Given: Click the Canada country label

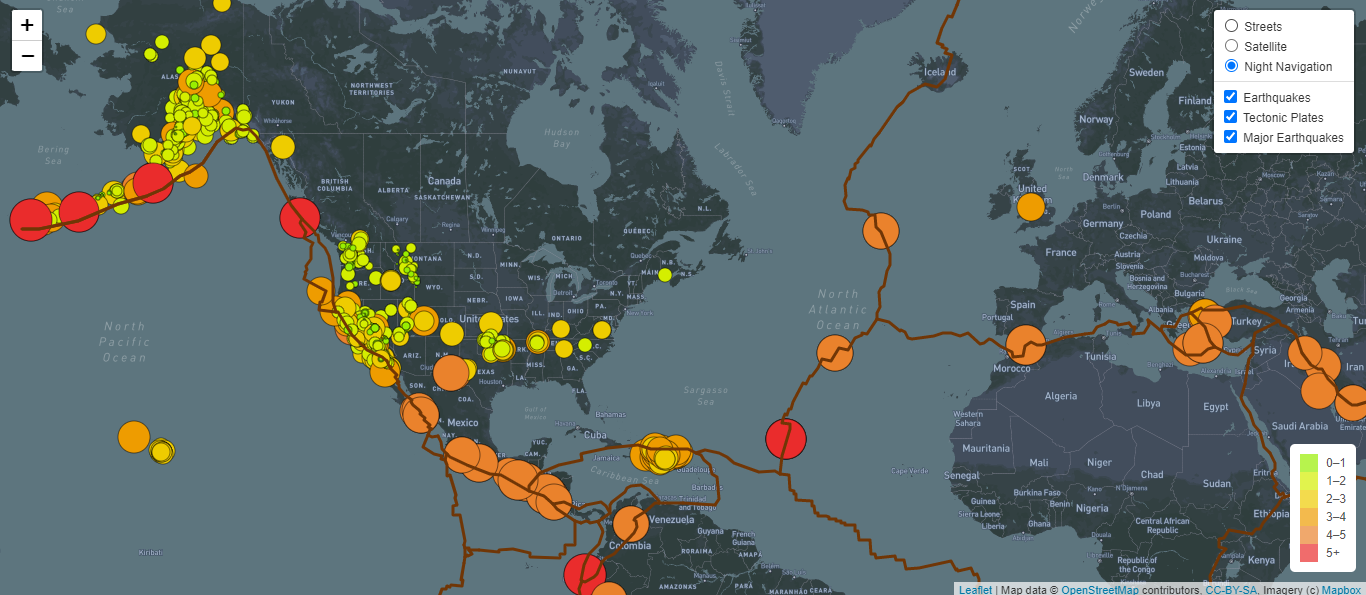Looking at the screenshot, I should click(x=444, y=181).
